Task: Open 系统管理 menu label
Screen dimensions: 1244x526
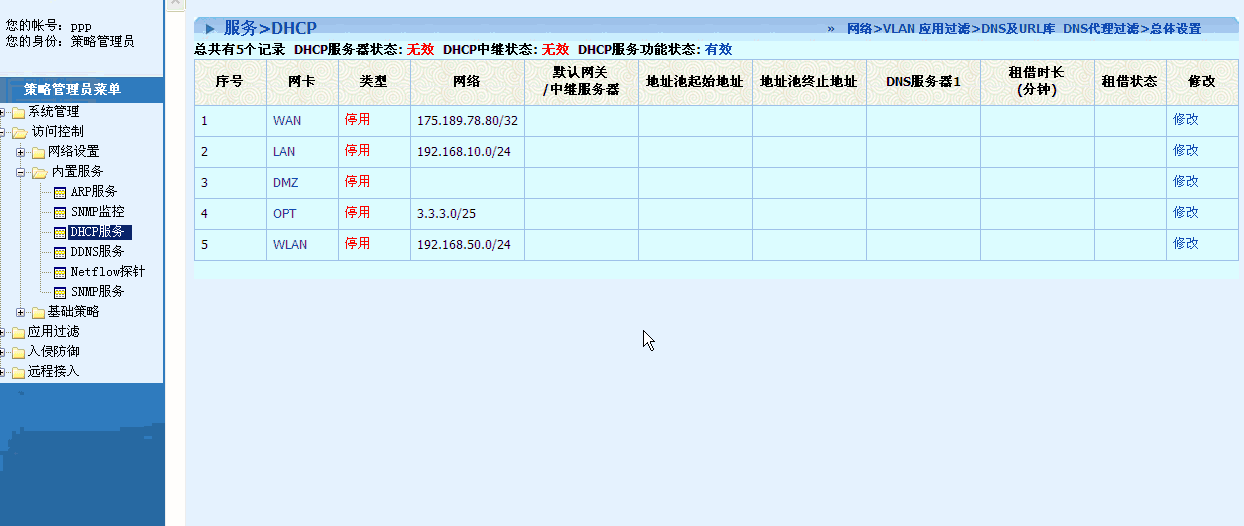Action: click(x=53, y=111)
